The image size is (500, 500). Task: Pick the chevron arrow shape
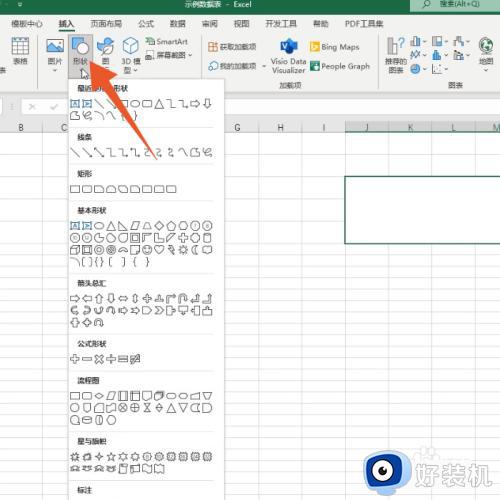click(x=159, y=311)
